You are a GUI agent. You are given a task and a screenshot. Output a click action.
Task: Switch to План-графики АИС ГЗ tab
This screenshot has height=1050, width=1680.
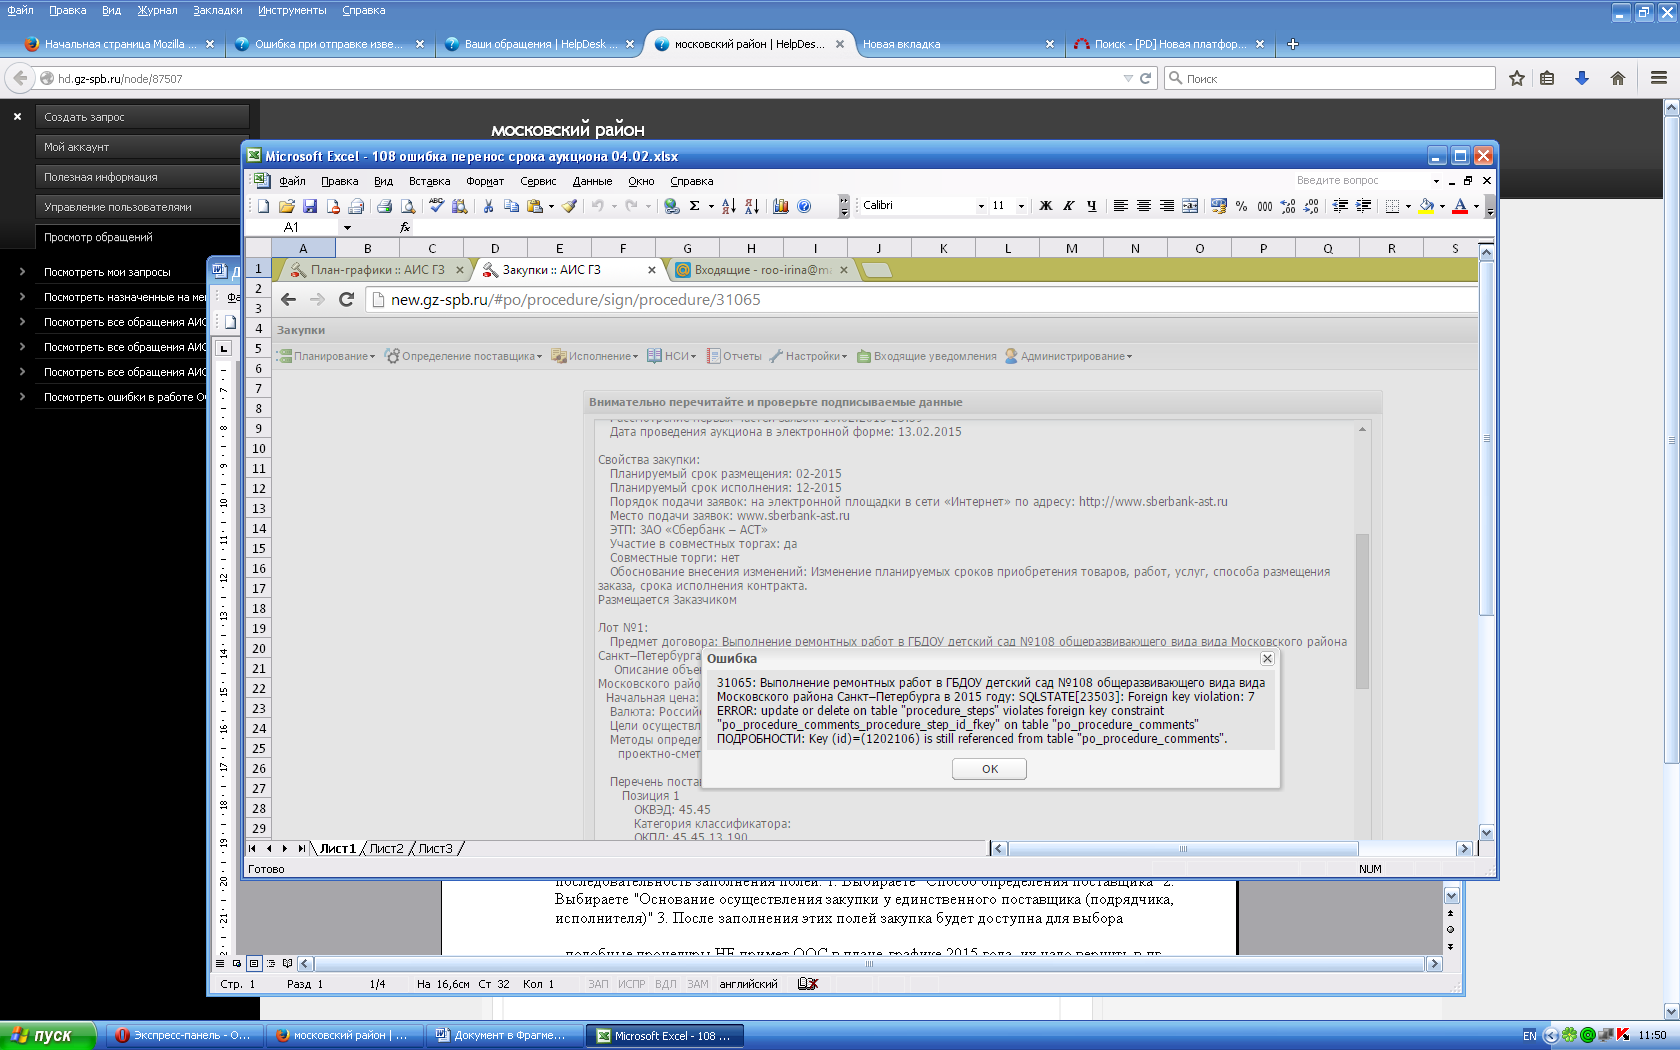(378, 270)
